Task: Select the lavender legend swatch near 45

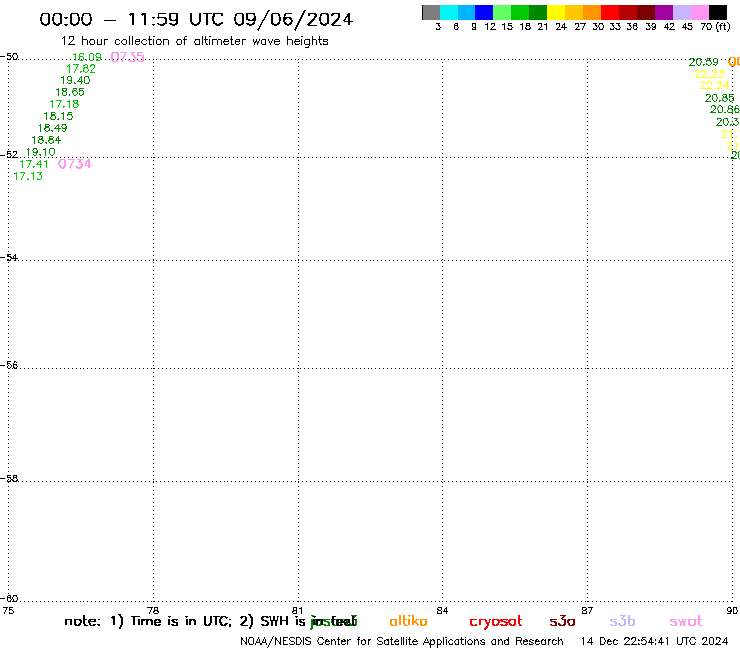Action: tap(682, 12)
